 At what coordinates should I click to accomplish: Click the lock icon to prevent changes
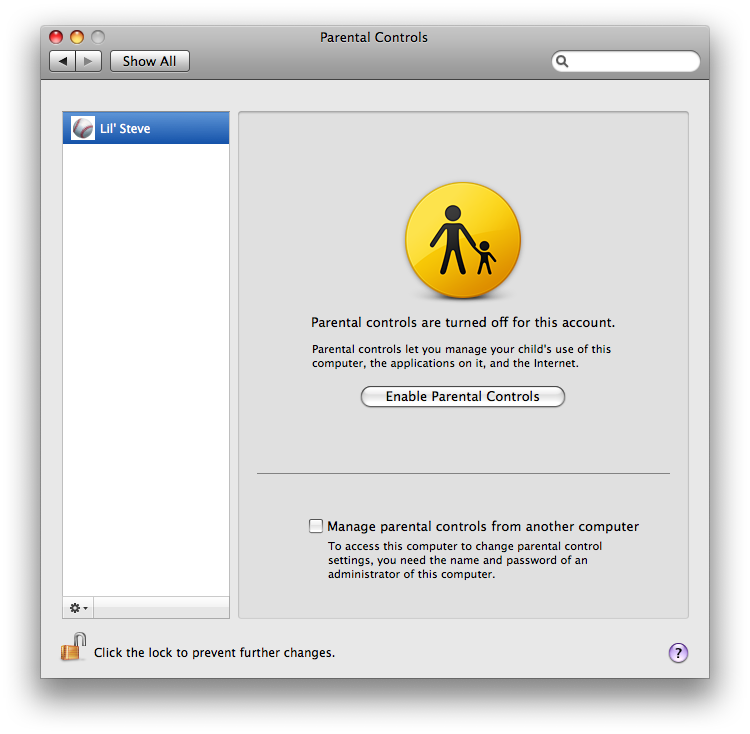point(74,647)
